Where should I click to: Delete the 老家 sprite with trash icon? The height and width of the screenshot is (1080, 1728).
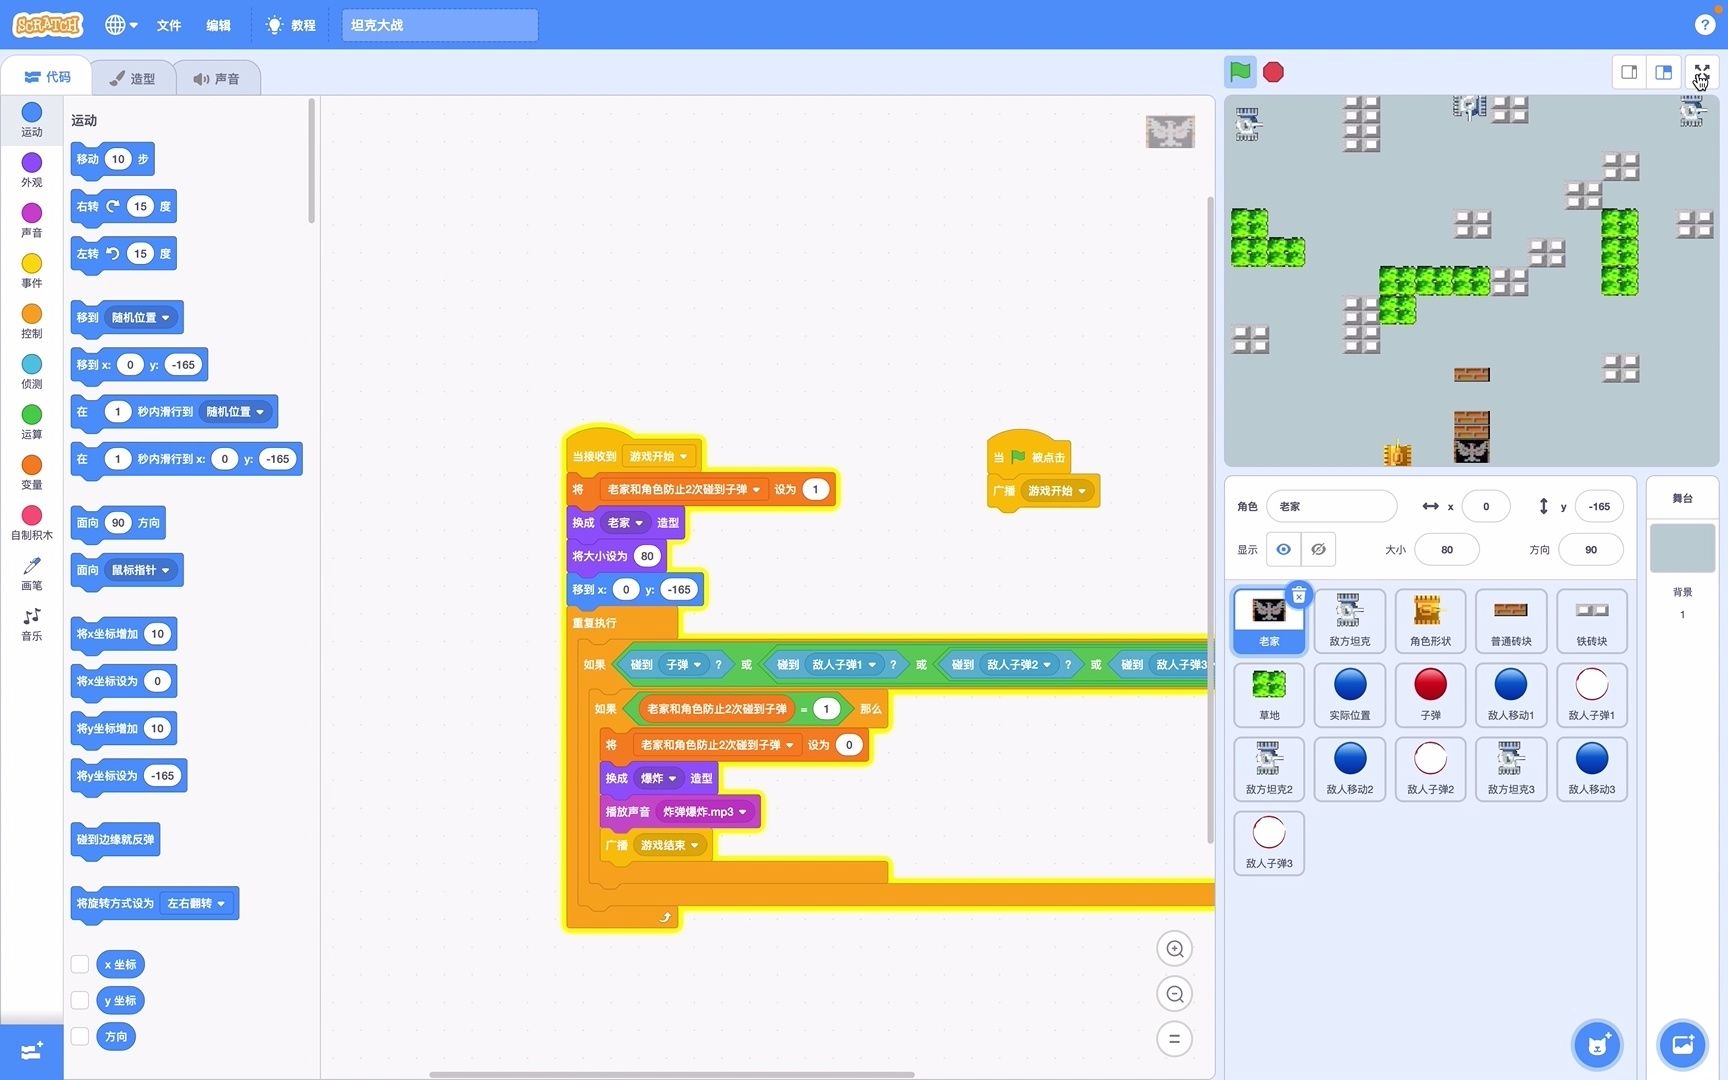click(x=1299, y=596)
